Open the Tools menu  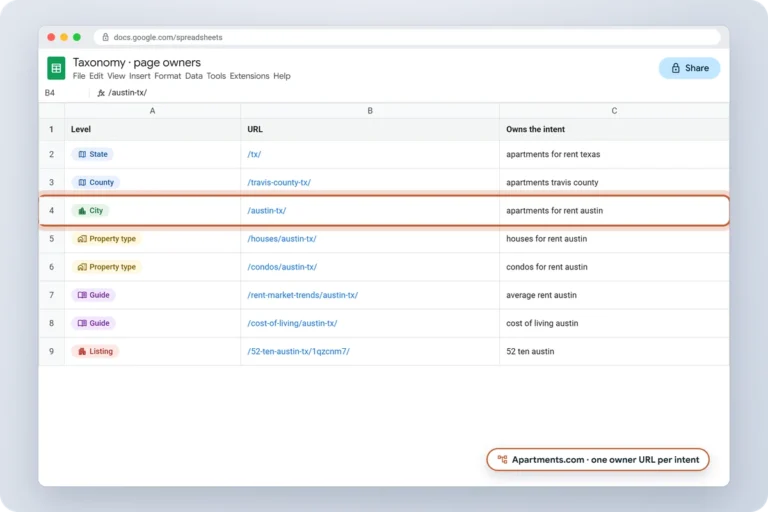click(x=216, y=76)
